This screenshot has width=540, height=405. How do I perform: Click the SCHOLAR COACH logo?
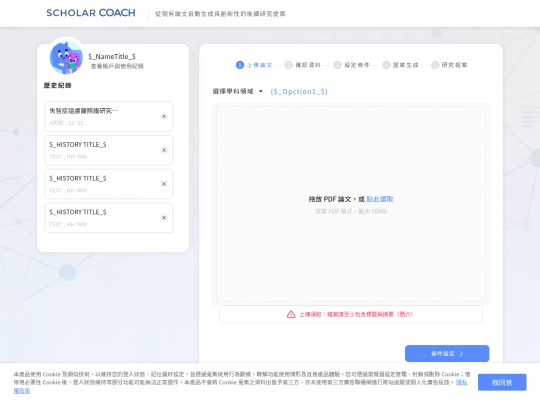click(91, 13)
